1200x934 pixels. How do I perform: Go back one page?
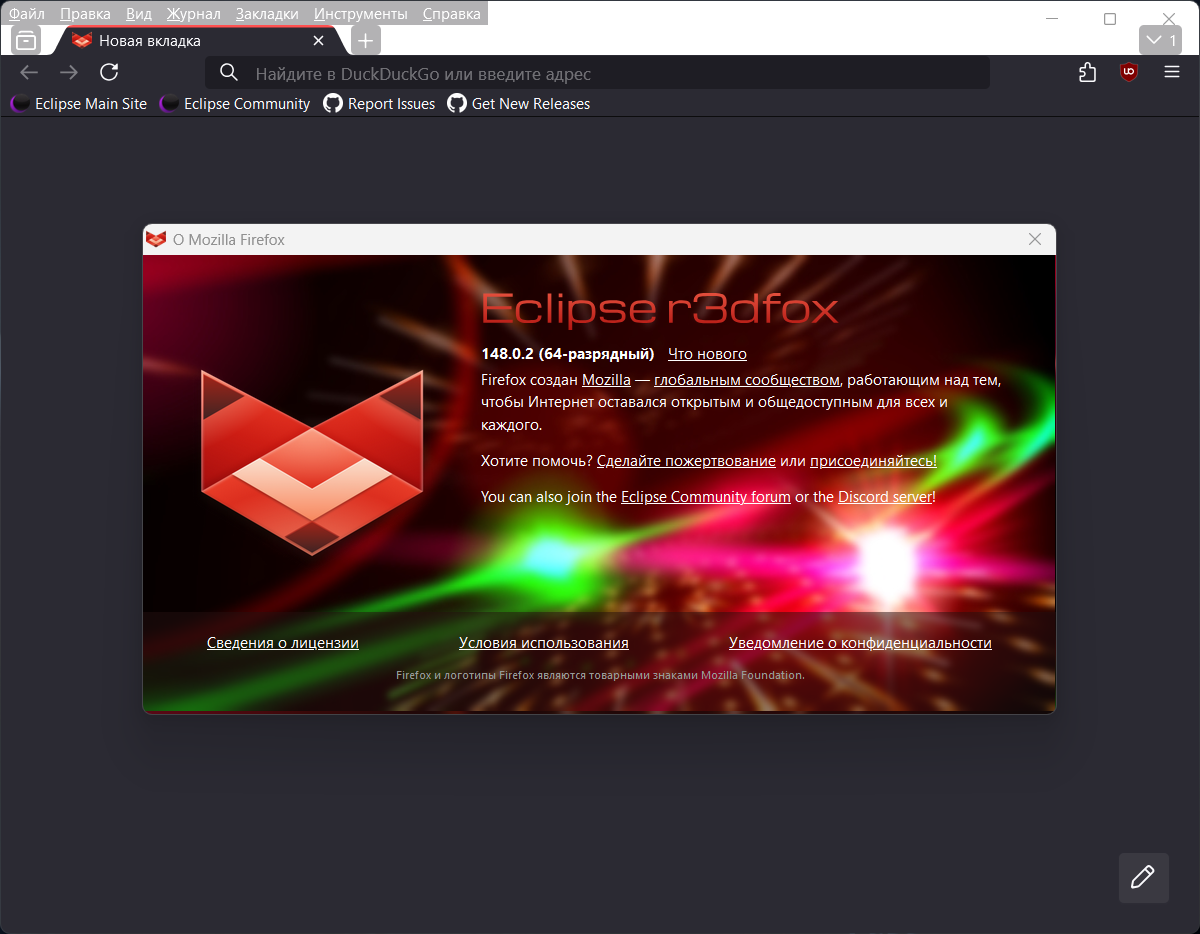click(29, 72)
